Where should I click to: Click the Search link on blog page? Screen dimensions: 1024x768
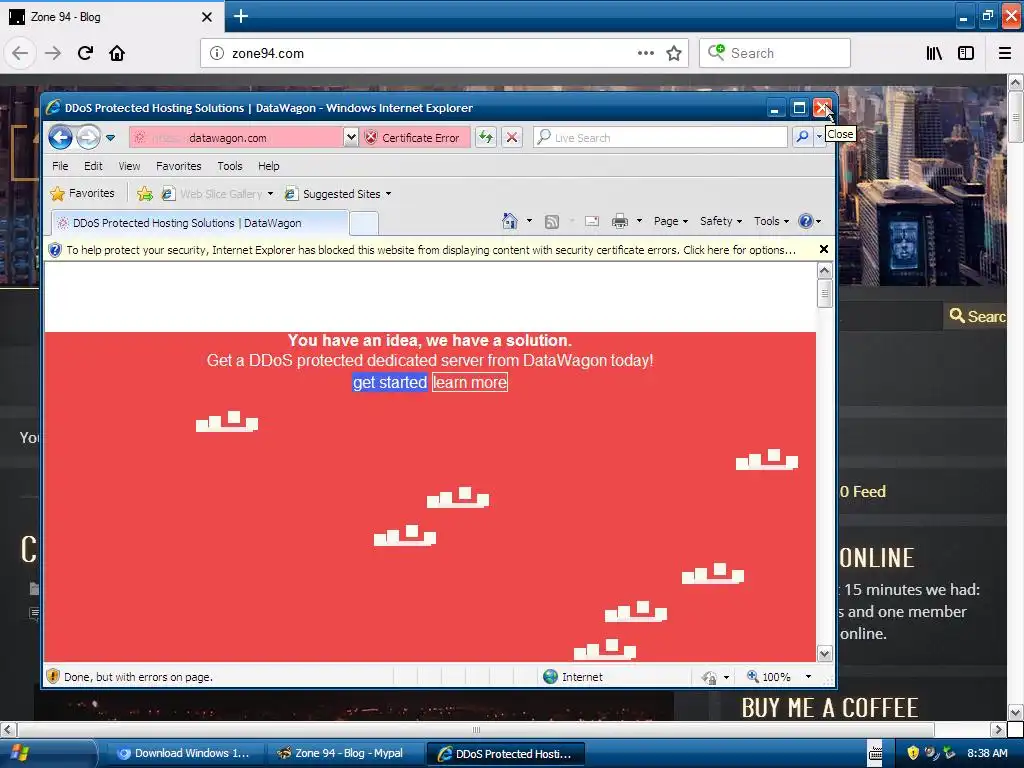coord(978,316)
